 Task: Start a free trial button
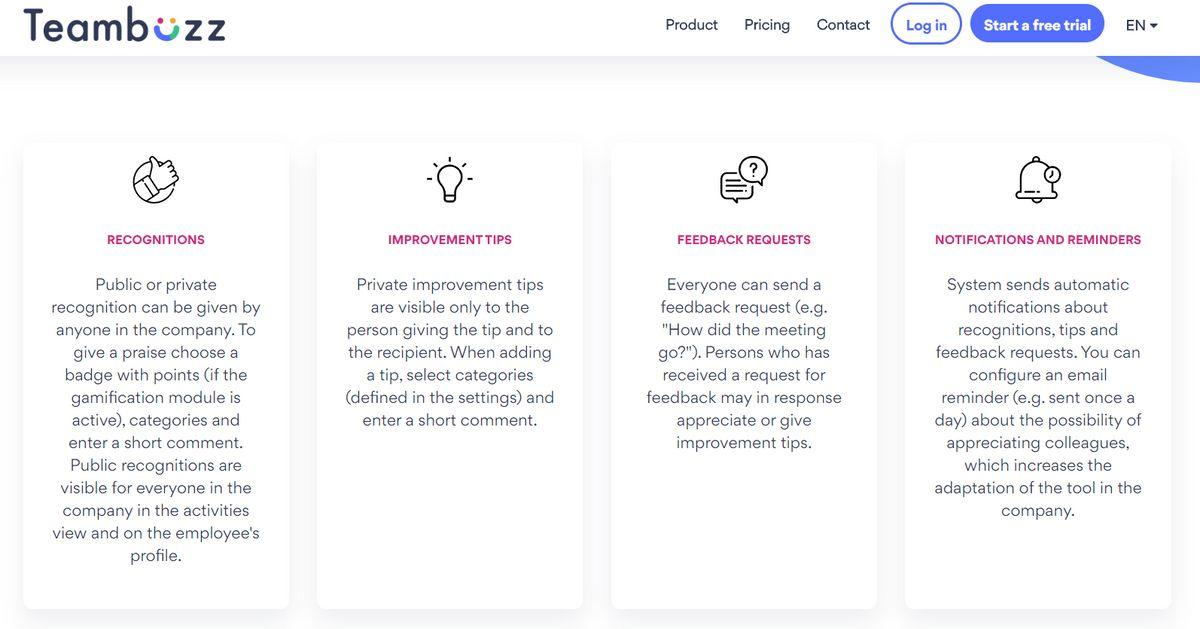point(1037,25)
